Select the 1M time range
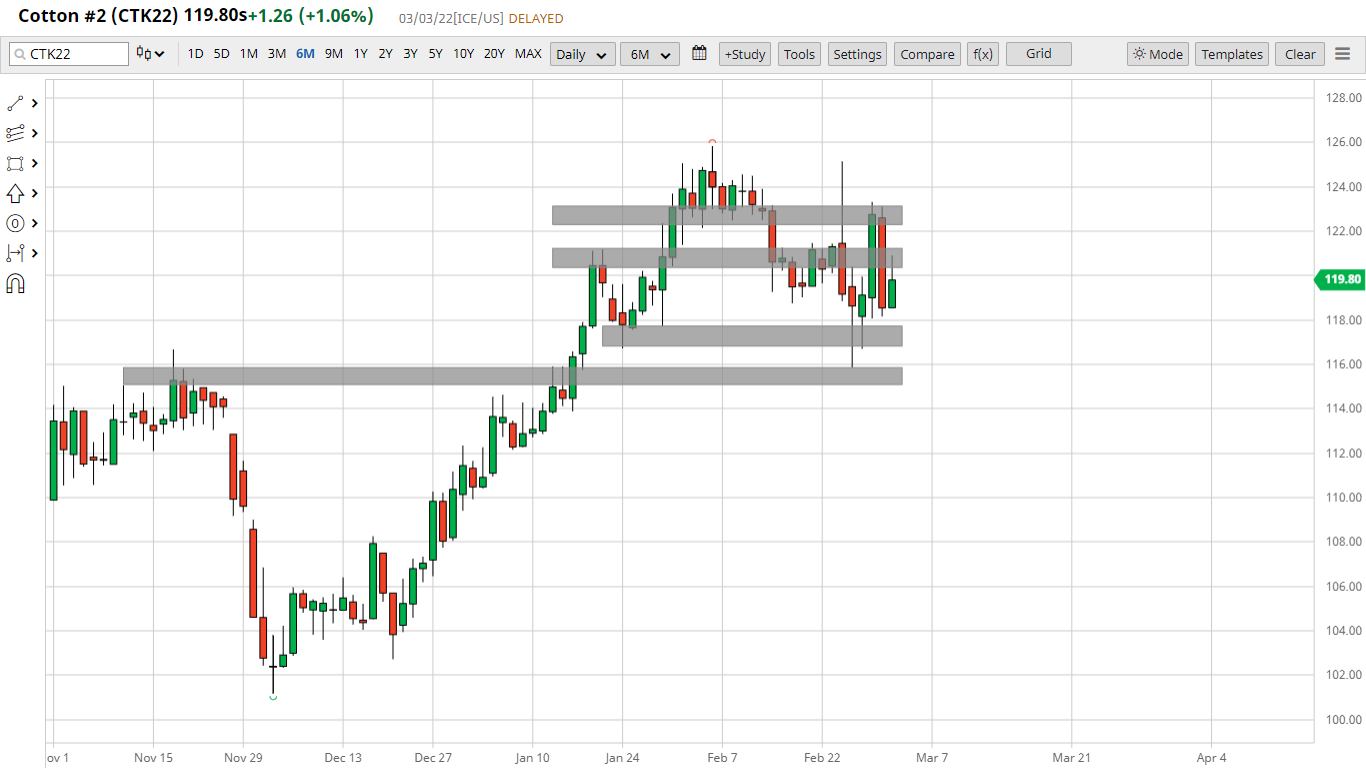 pyautogui.click(x=249, y=54)
